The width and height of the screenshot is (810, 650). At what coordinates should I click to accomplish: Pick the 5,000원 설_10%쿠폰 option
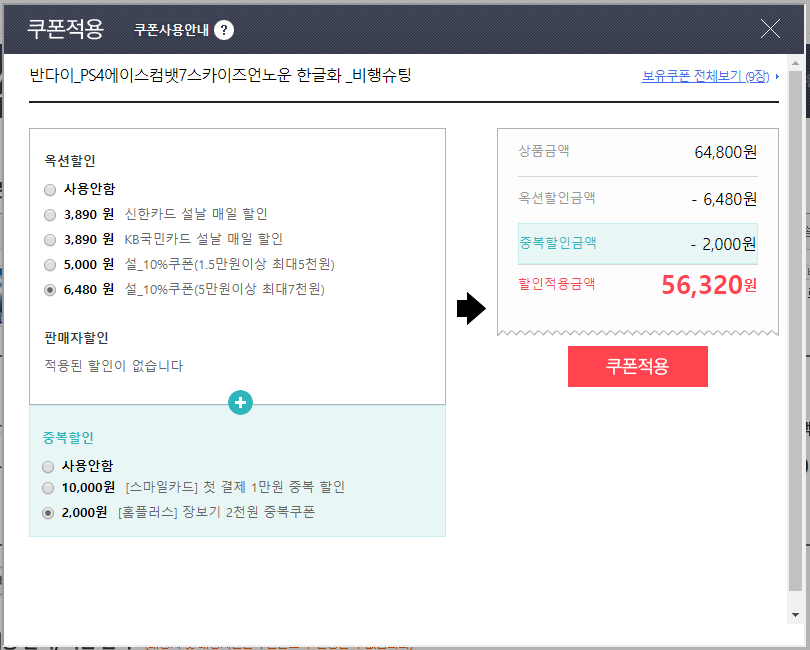pyautogui.click(x=50, y=265)
